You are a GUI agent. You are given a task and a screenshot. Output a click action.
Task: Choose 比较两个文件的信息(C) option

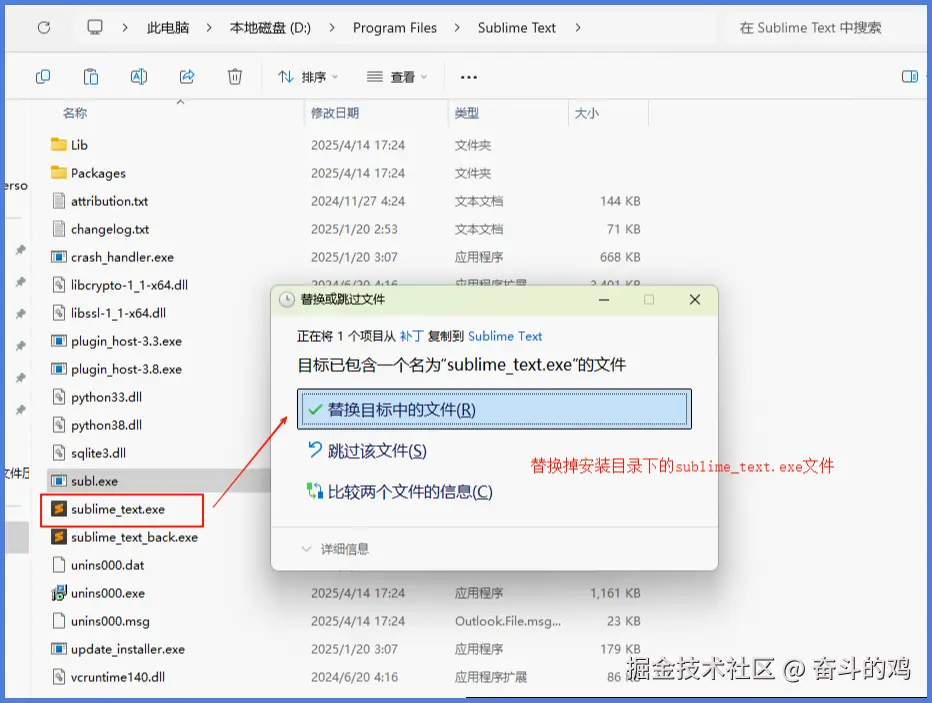(x=399, y=491)
